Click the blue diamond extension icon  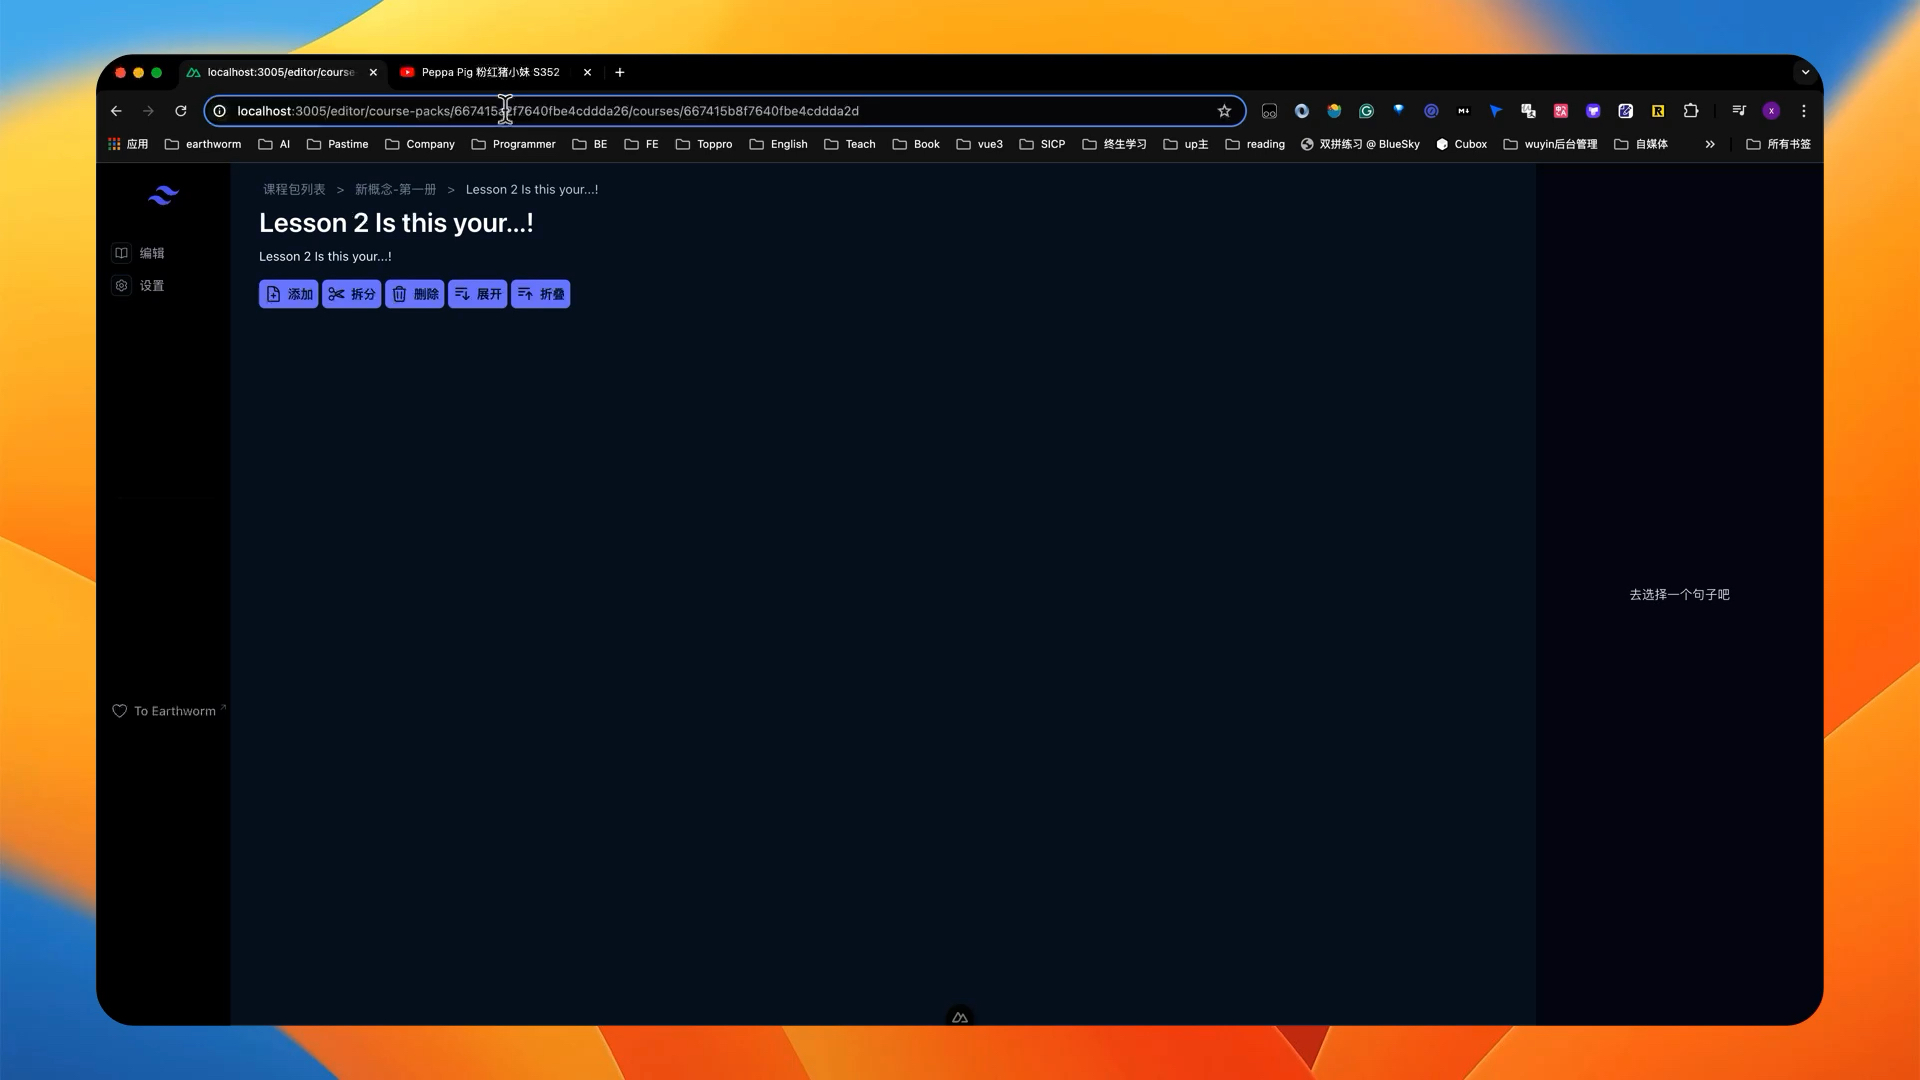1398,110
